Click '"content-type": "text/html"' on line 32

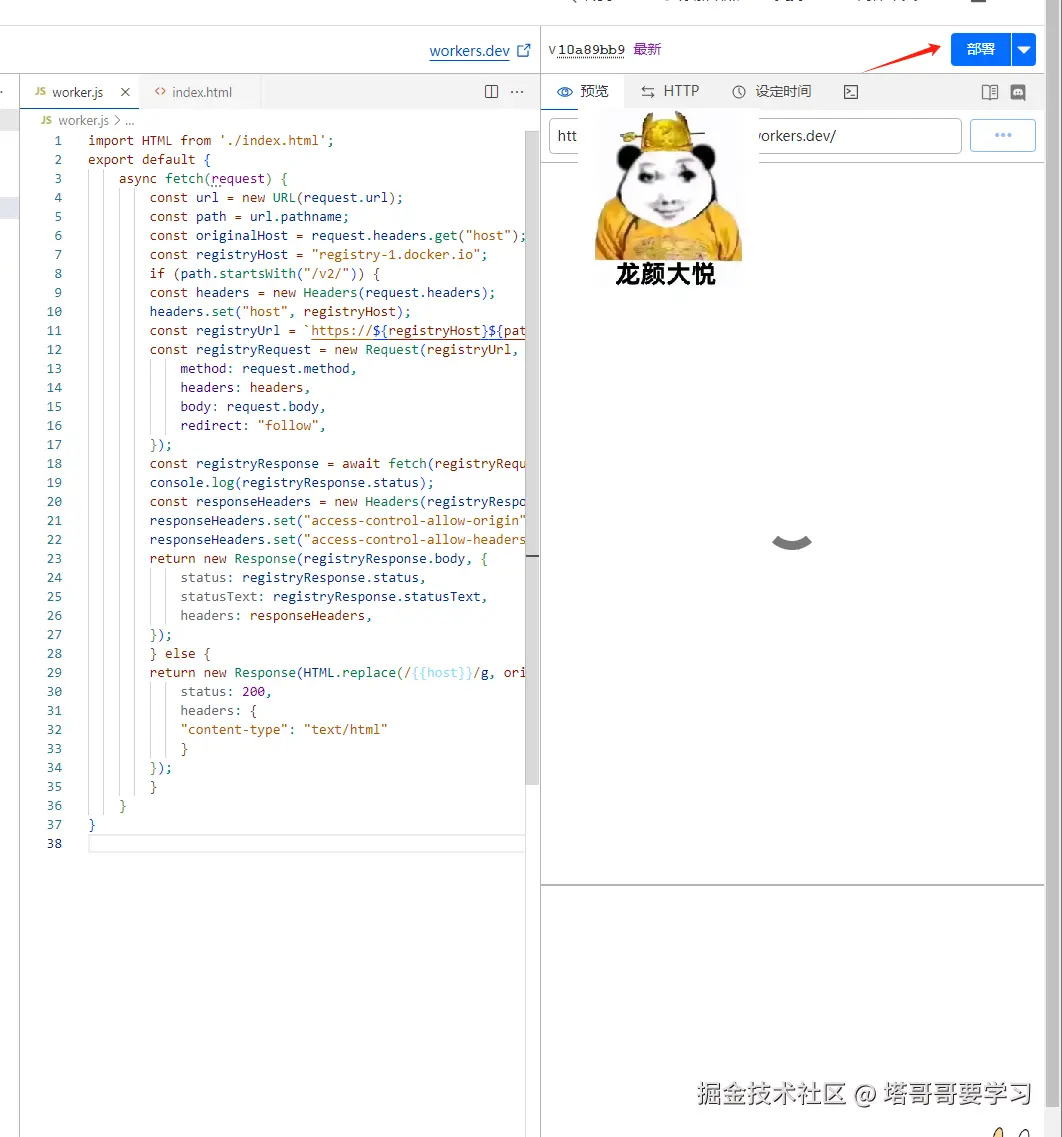(x=284, y=729)
